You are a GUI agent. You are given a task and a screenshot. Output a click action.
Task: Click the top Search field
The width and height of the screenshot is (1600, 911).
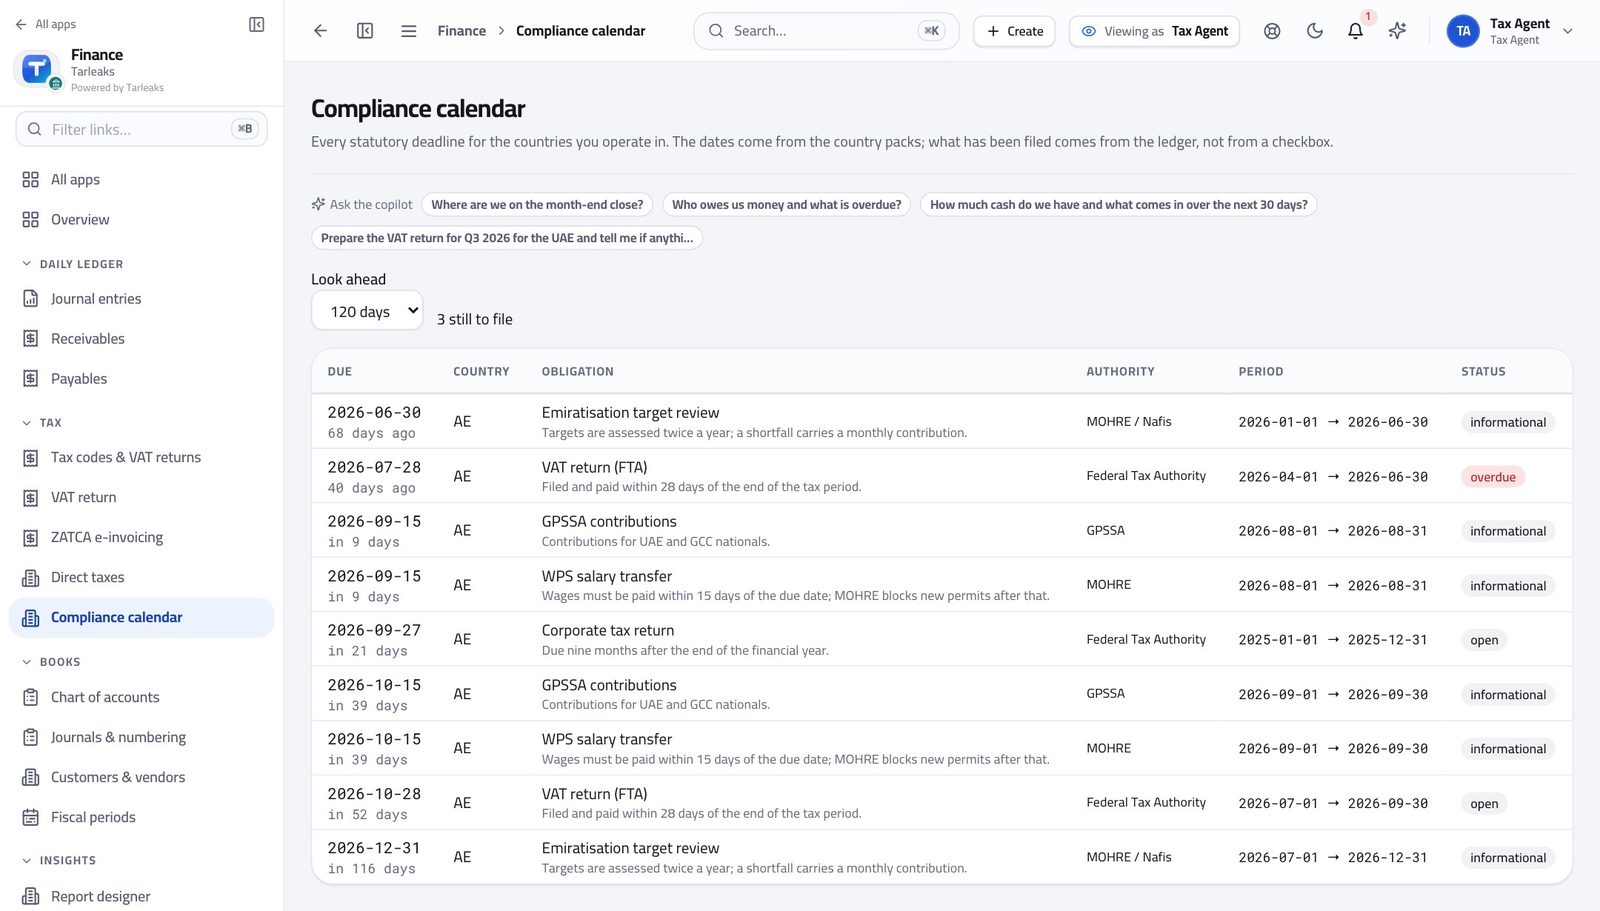pos(826,31)
